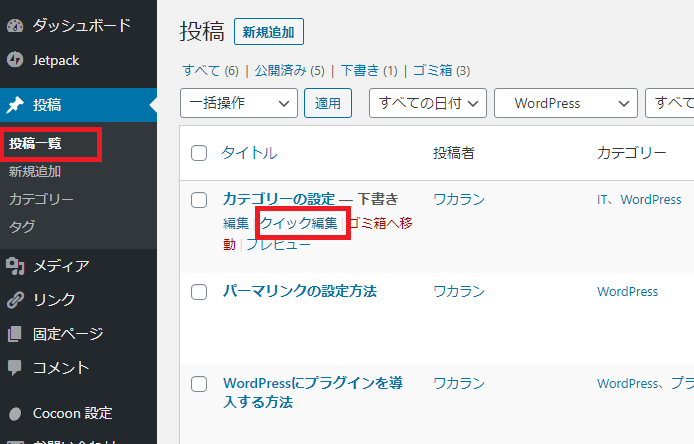Click ゴミ箱へ移動 under カテゴリーの設定
The height and width of the screenshot is (444, 694).
[x=380, y=223]
